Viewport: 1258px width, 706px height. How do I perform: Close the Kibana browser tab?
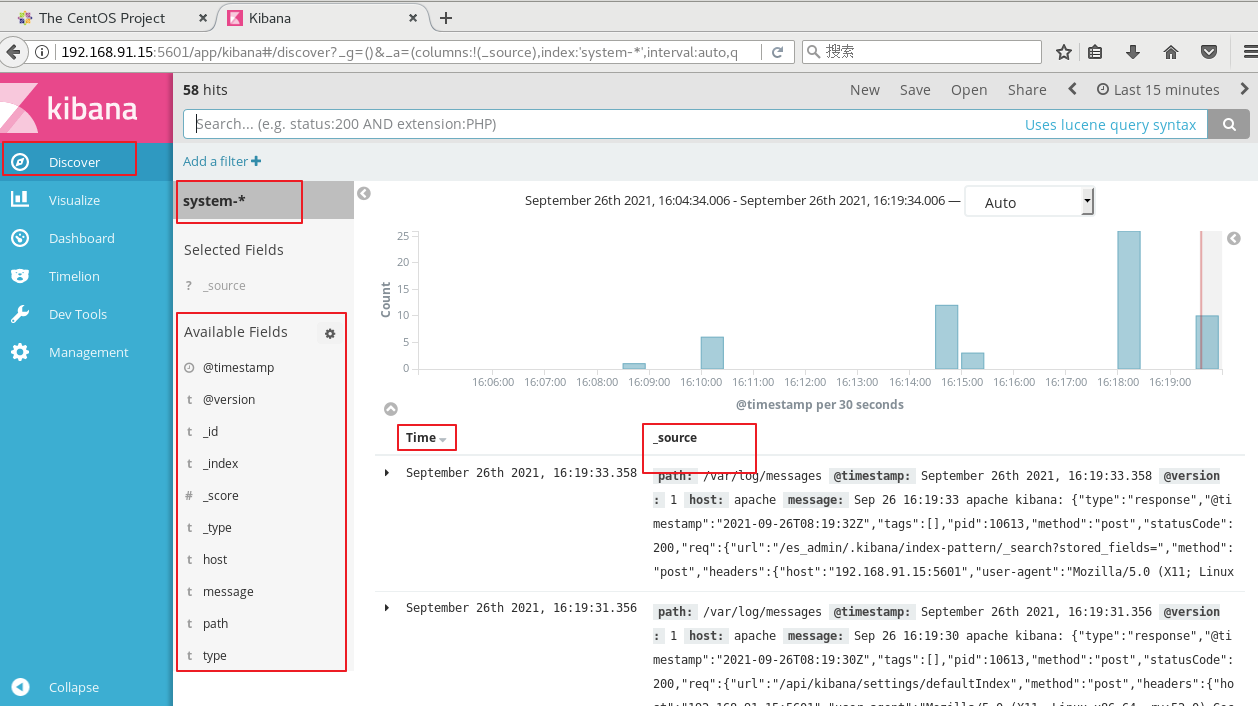tap(414, 18)
